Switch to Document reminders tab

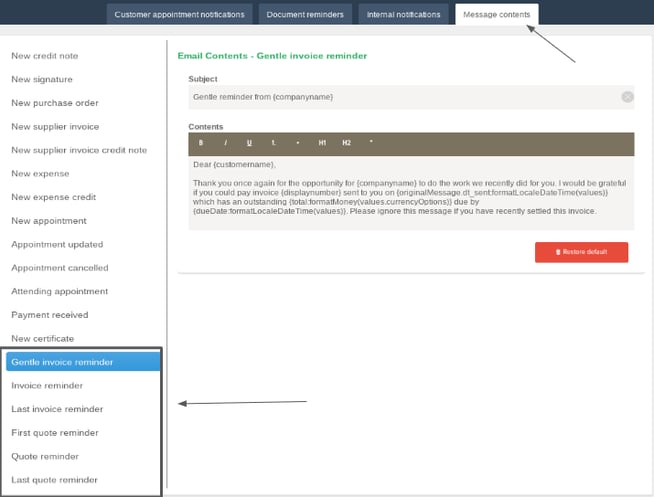coord(305,15)
